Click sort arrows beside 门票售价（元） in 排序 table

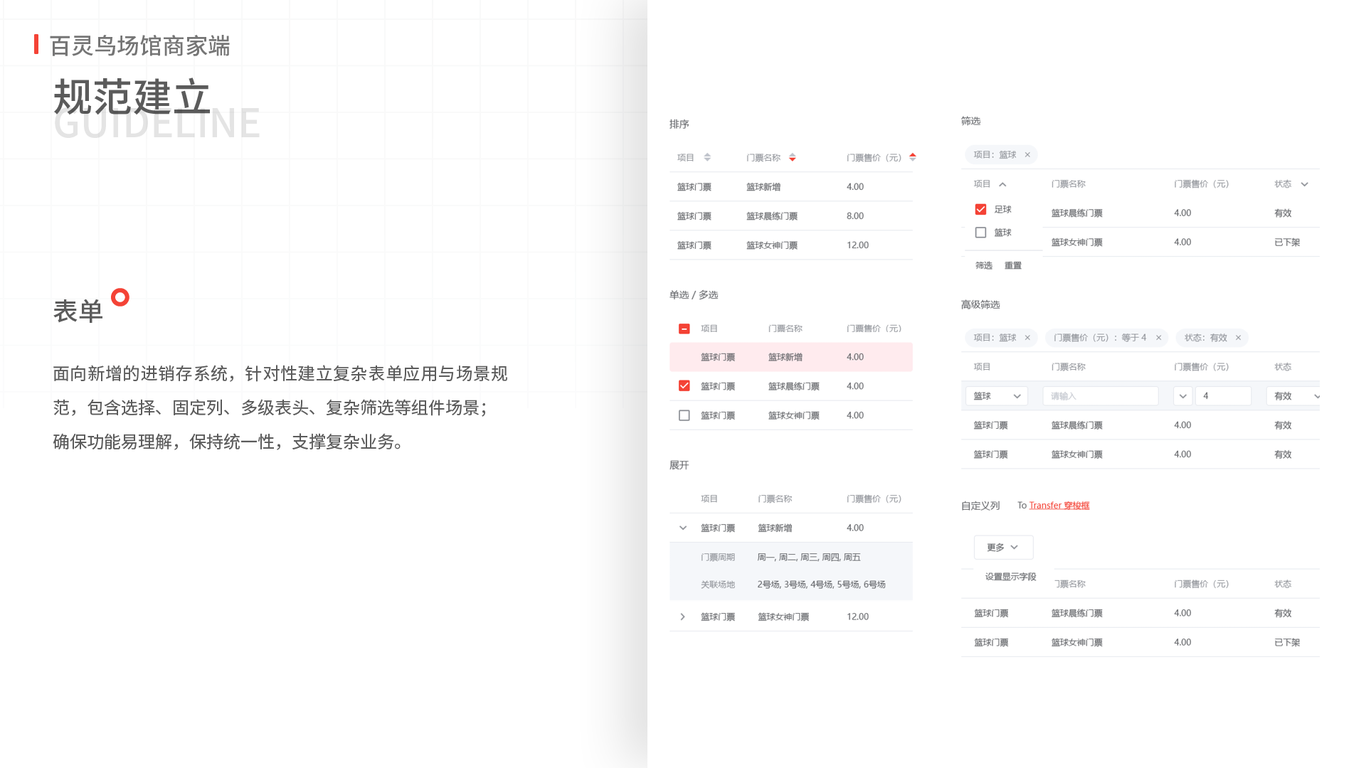(913, 158)
